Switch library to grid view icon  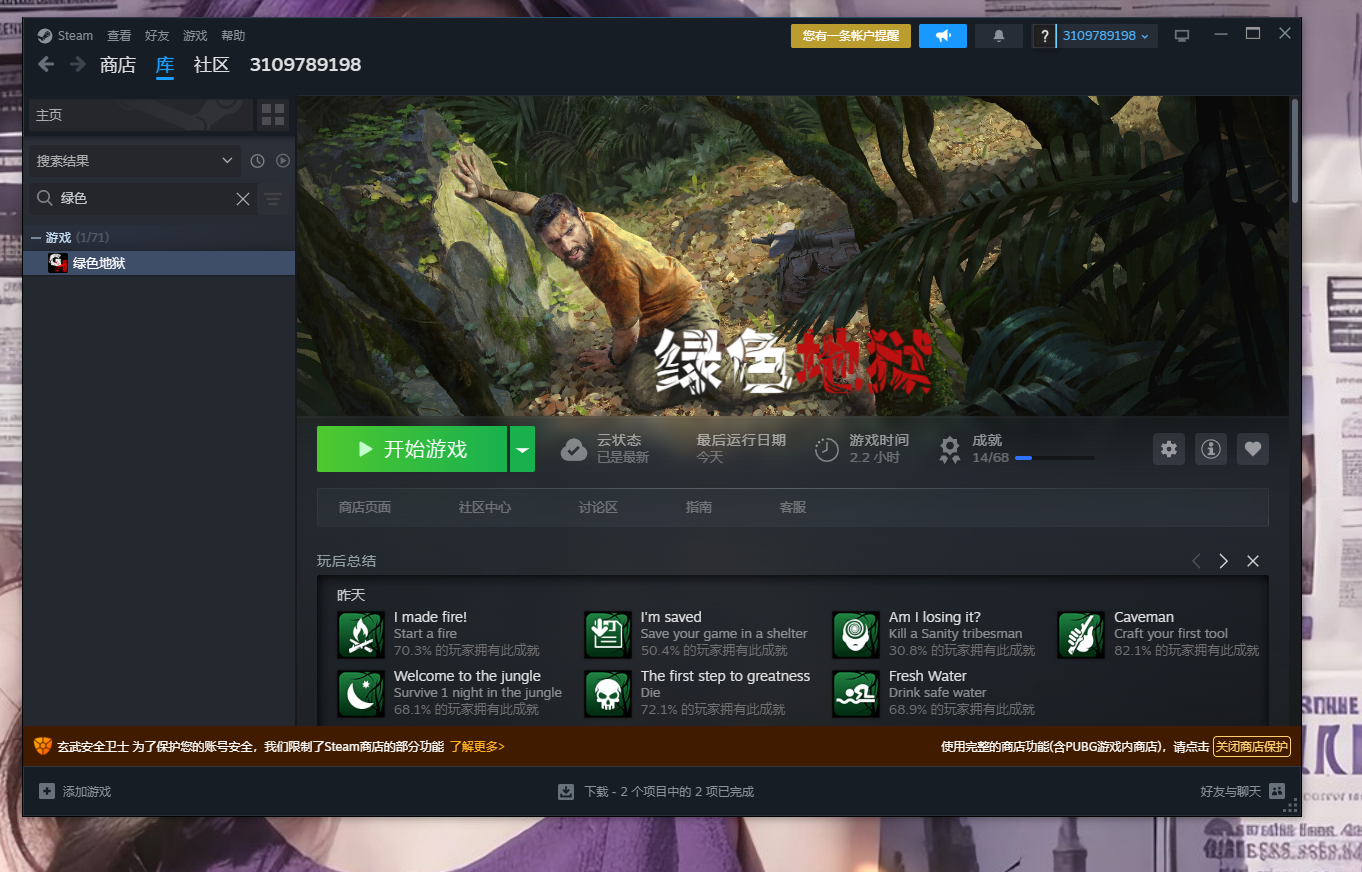(273, 115)
